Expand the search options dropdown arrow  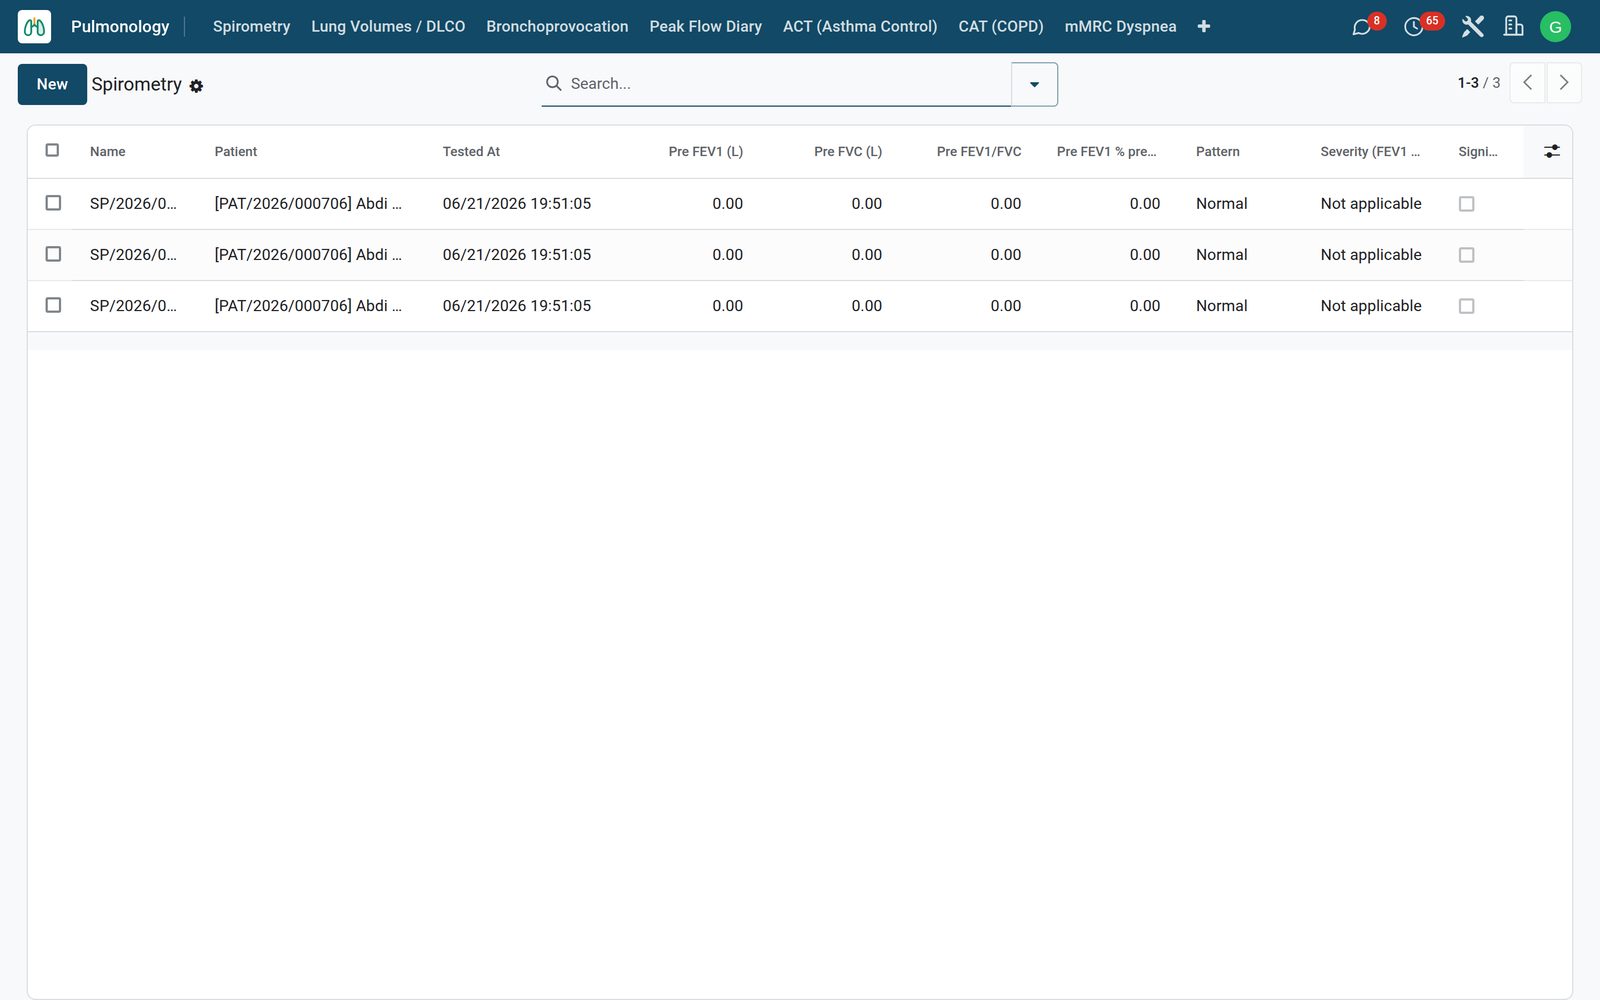coord(1034,84)
